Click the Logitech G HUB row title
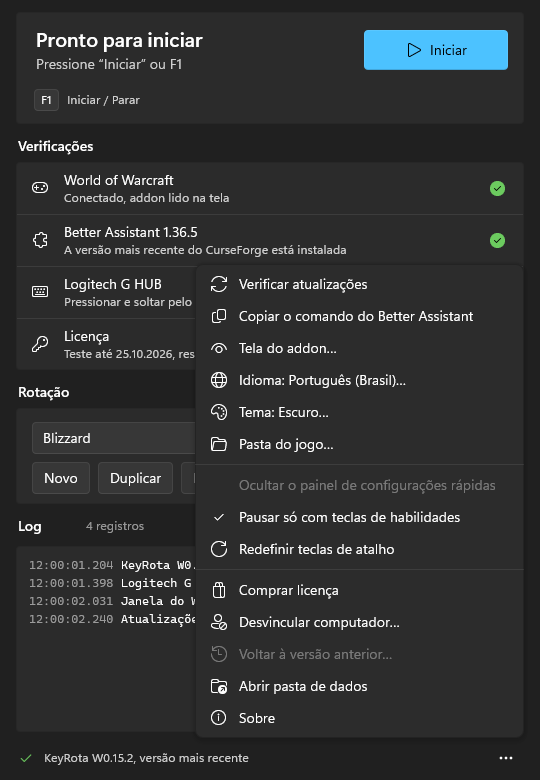The height and width of the screenshot is (780, 540). click(113, 284)
